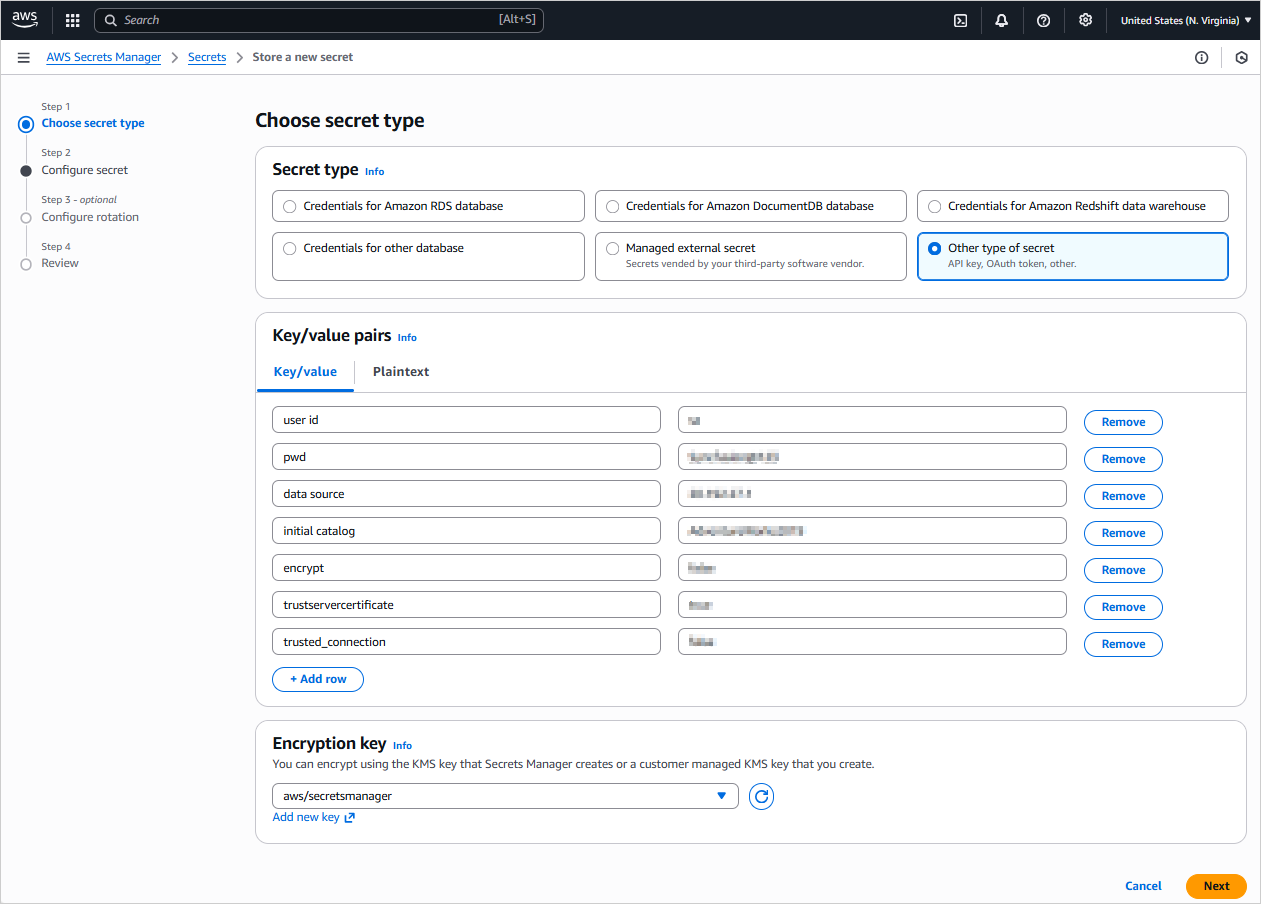Open the United States (N. Virginia) region selector
This screenshot has width=1261, height=904.
pos(1185,20)
